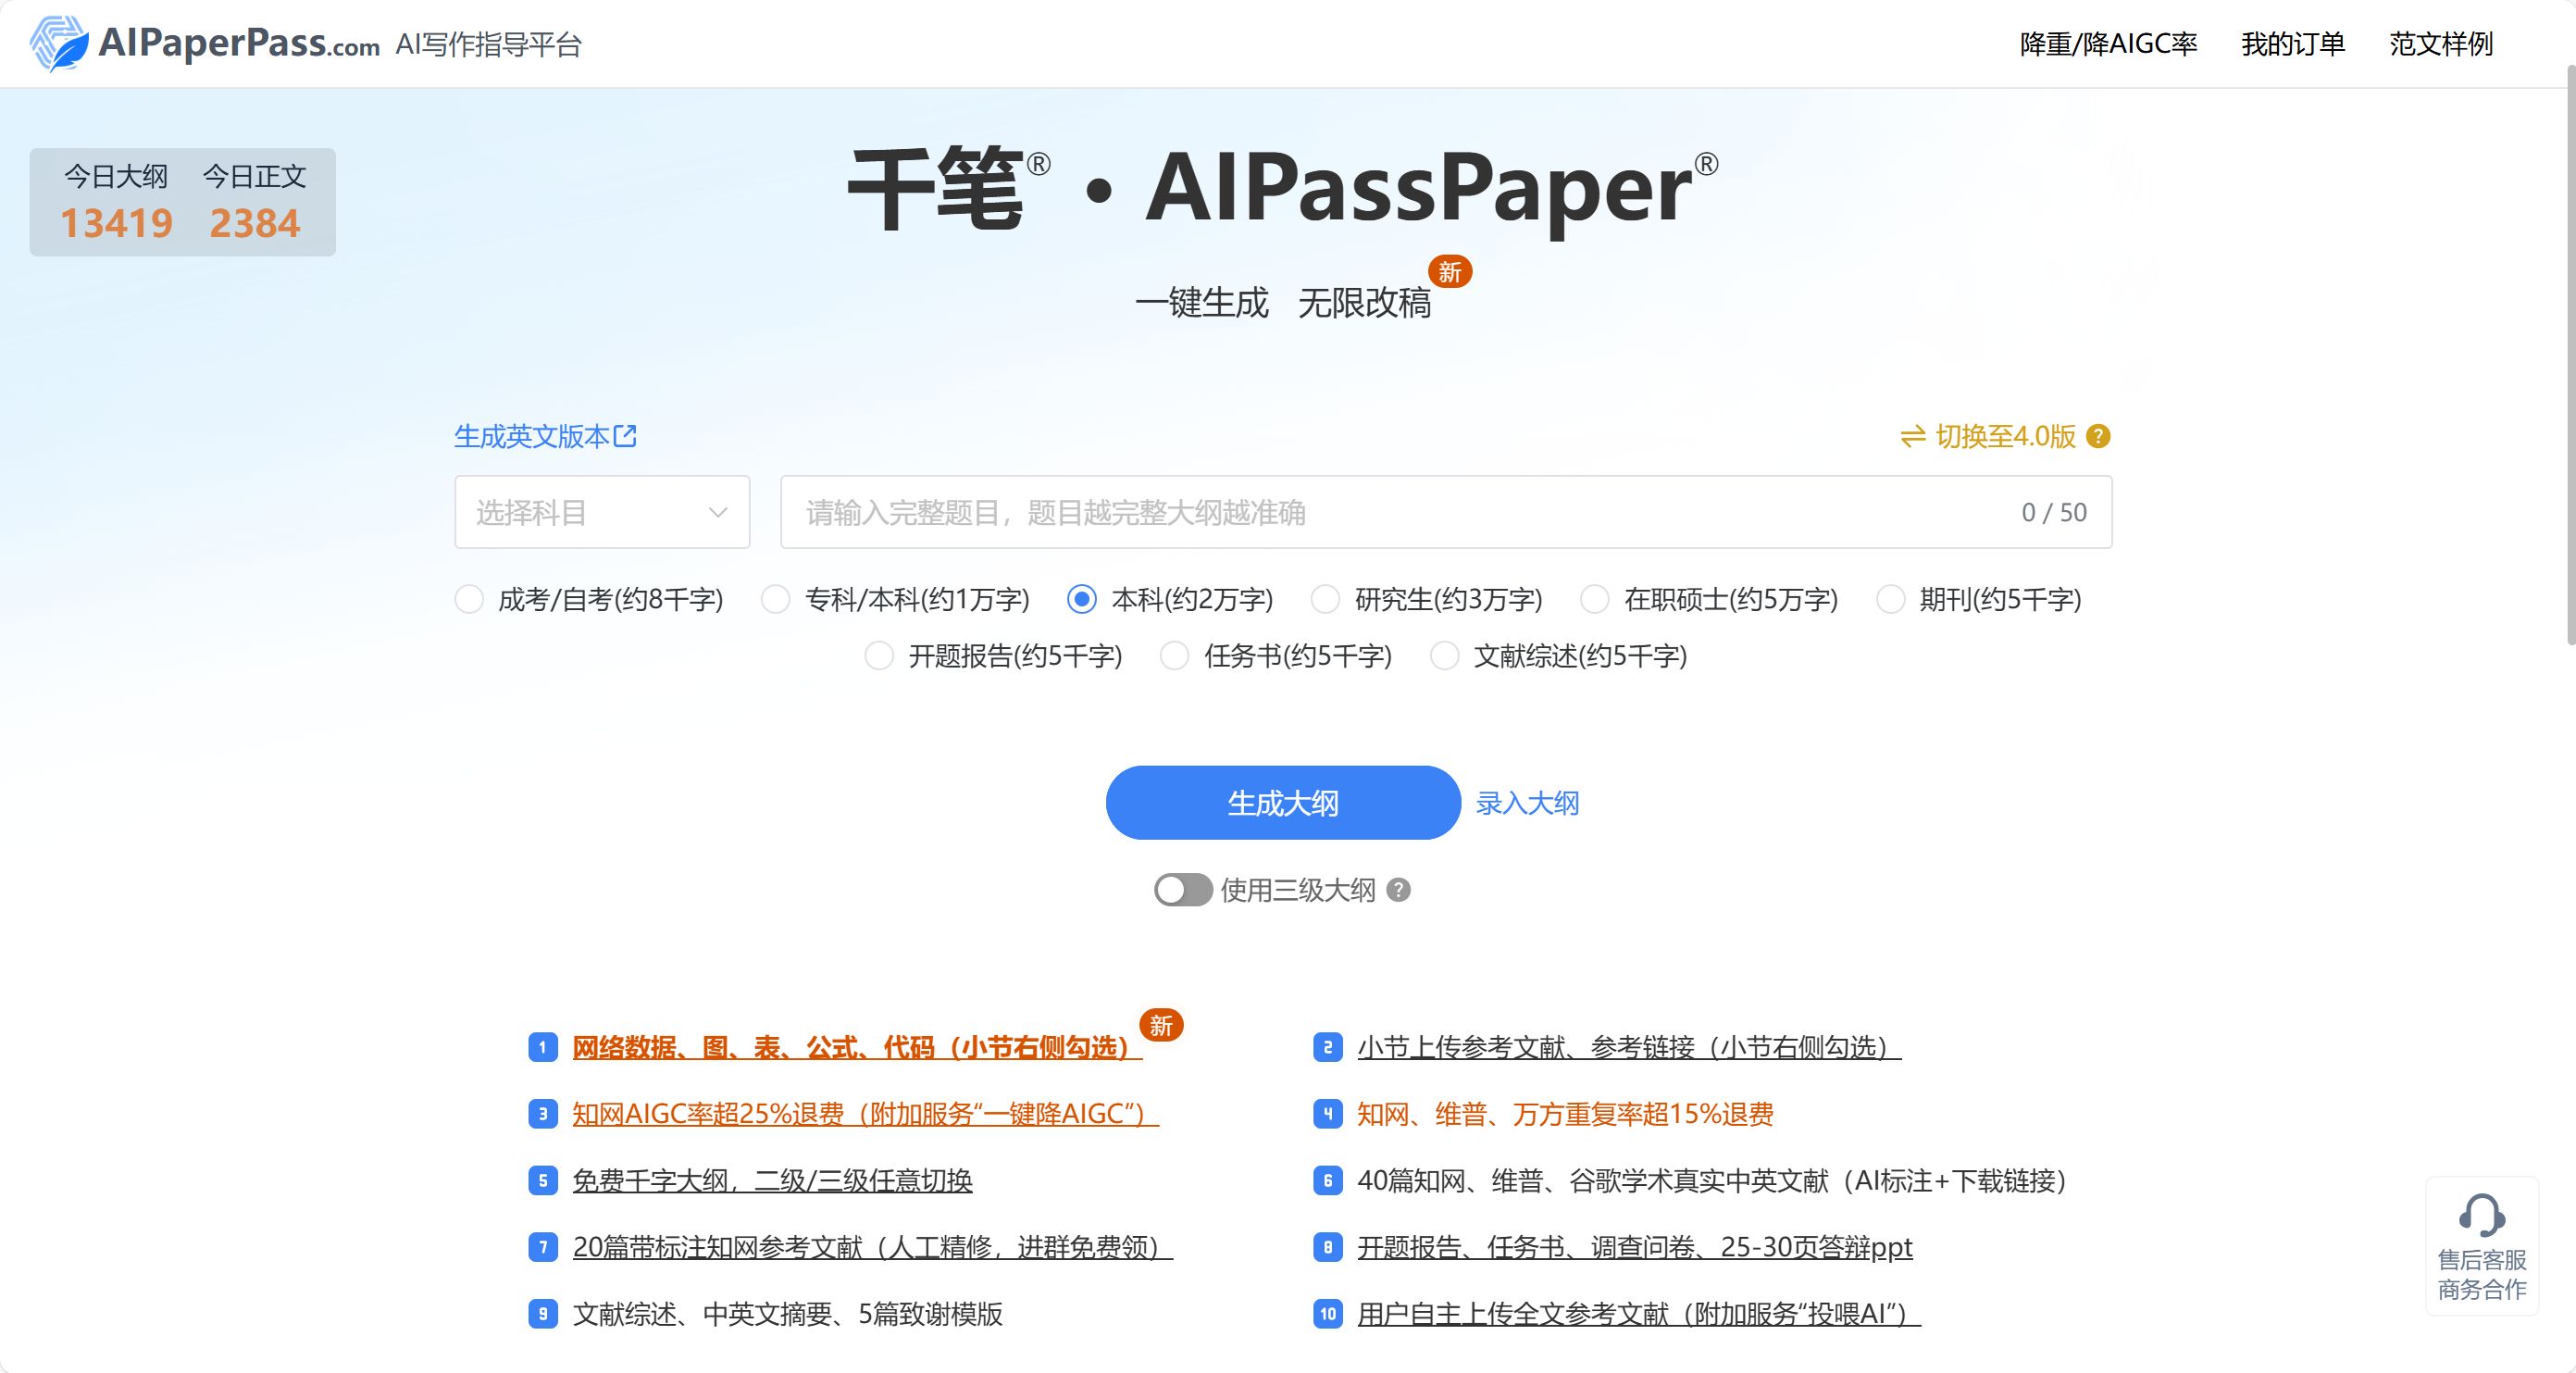
Task: Open the 选择科目 dropdown
Action: pos(602,512)
